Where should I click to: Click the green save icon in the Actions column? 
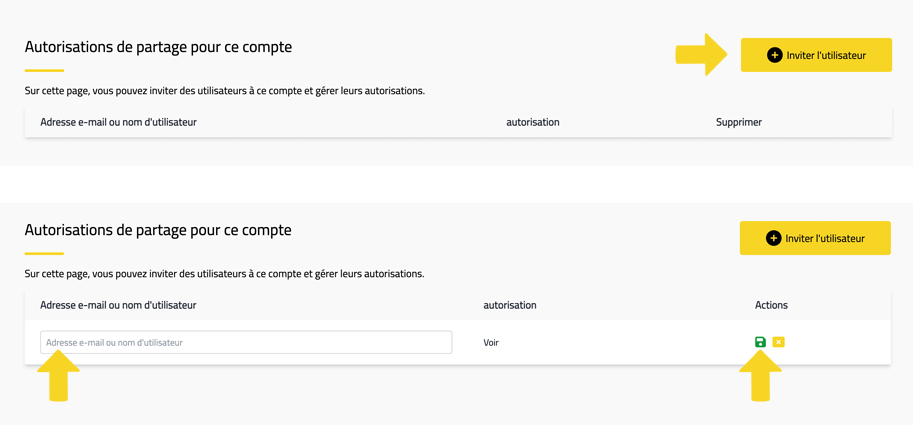[x=760, y=342]
